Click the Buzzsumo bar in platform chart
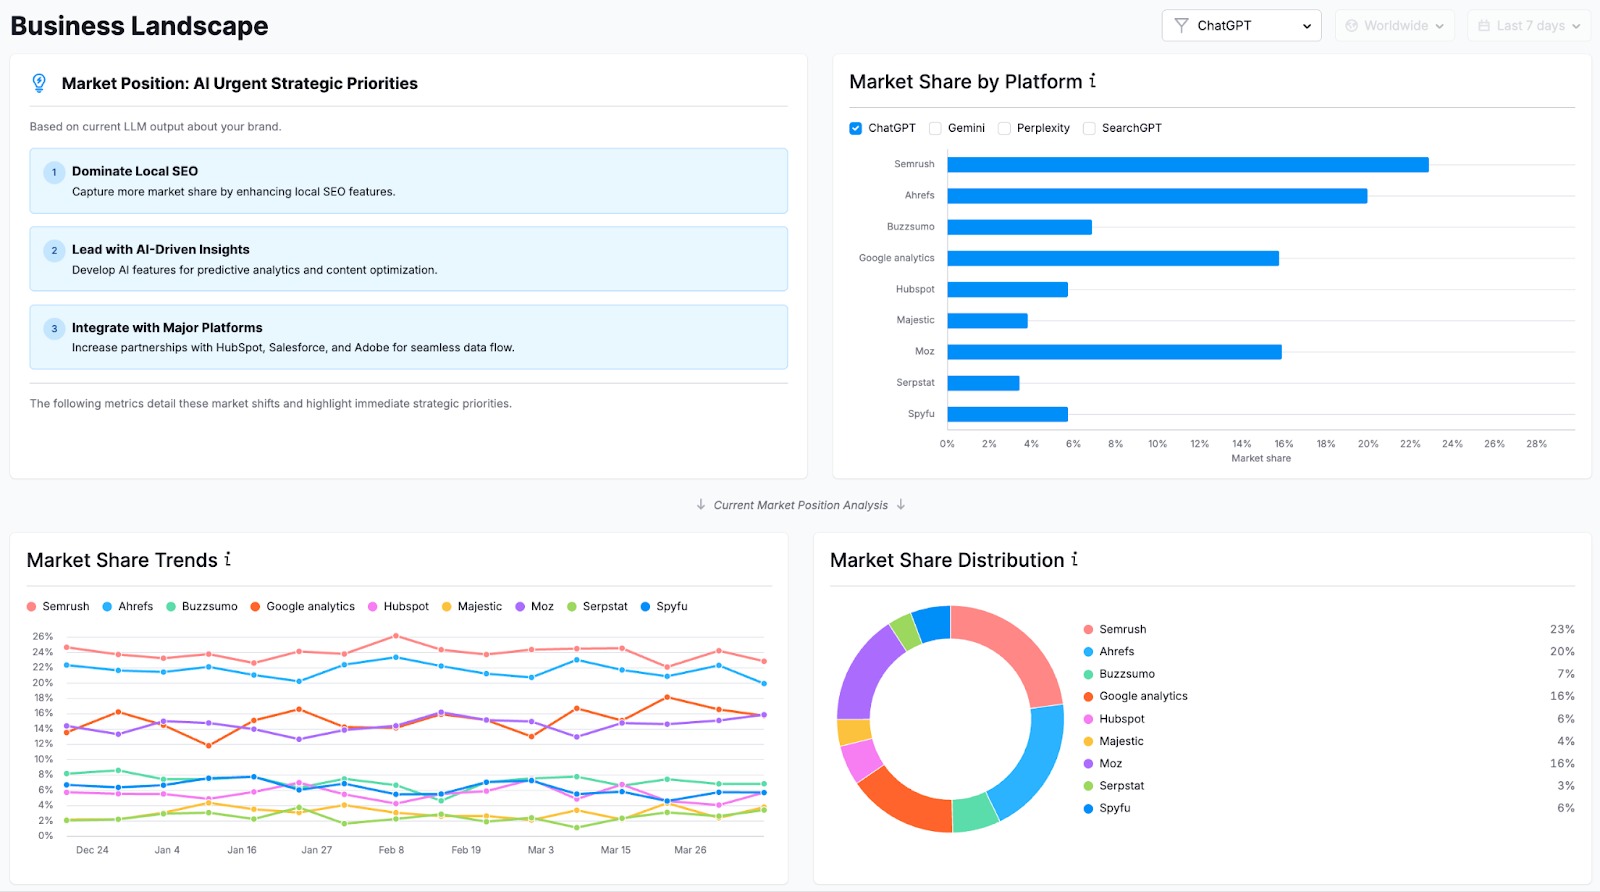This screenshot has height=892, width=1600. pos(1020,227)
